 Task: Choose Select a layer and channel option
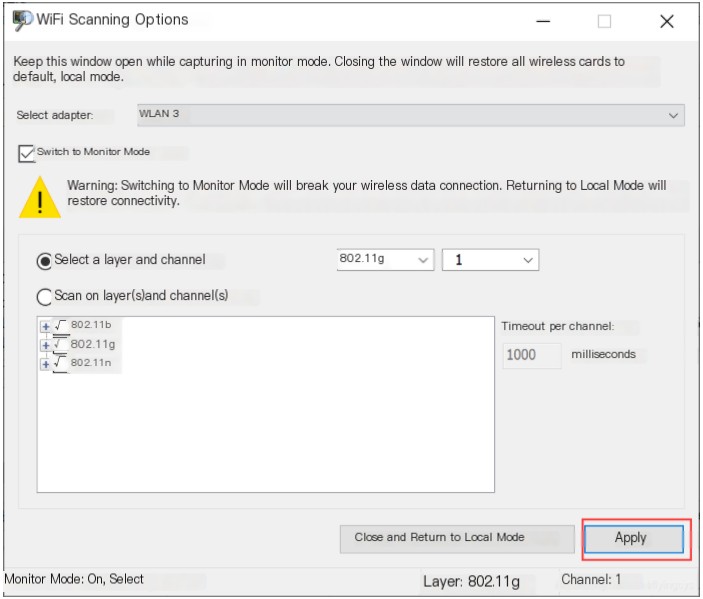point(44,261)
